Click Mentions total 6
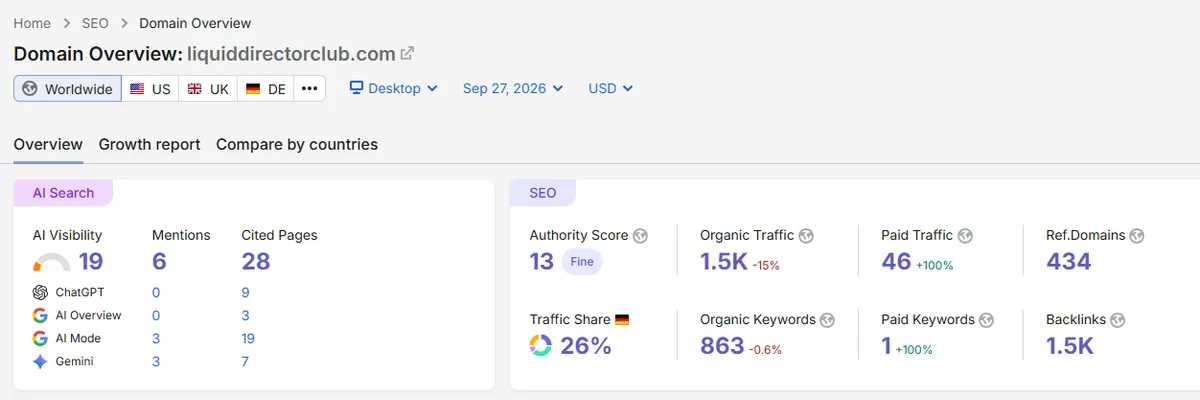The width and height of the screenshot is (1200, 400). point(159,262)
